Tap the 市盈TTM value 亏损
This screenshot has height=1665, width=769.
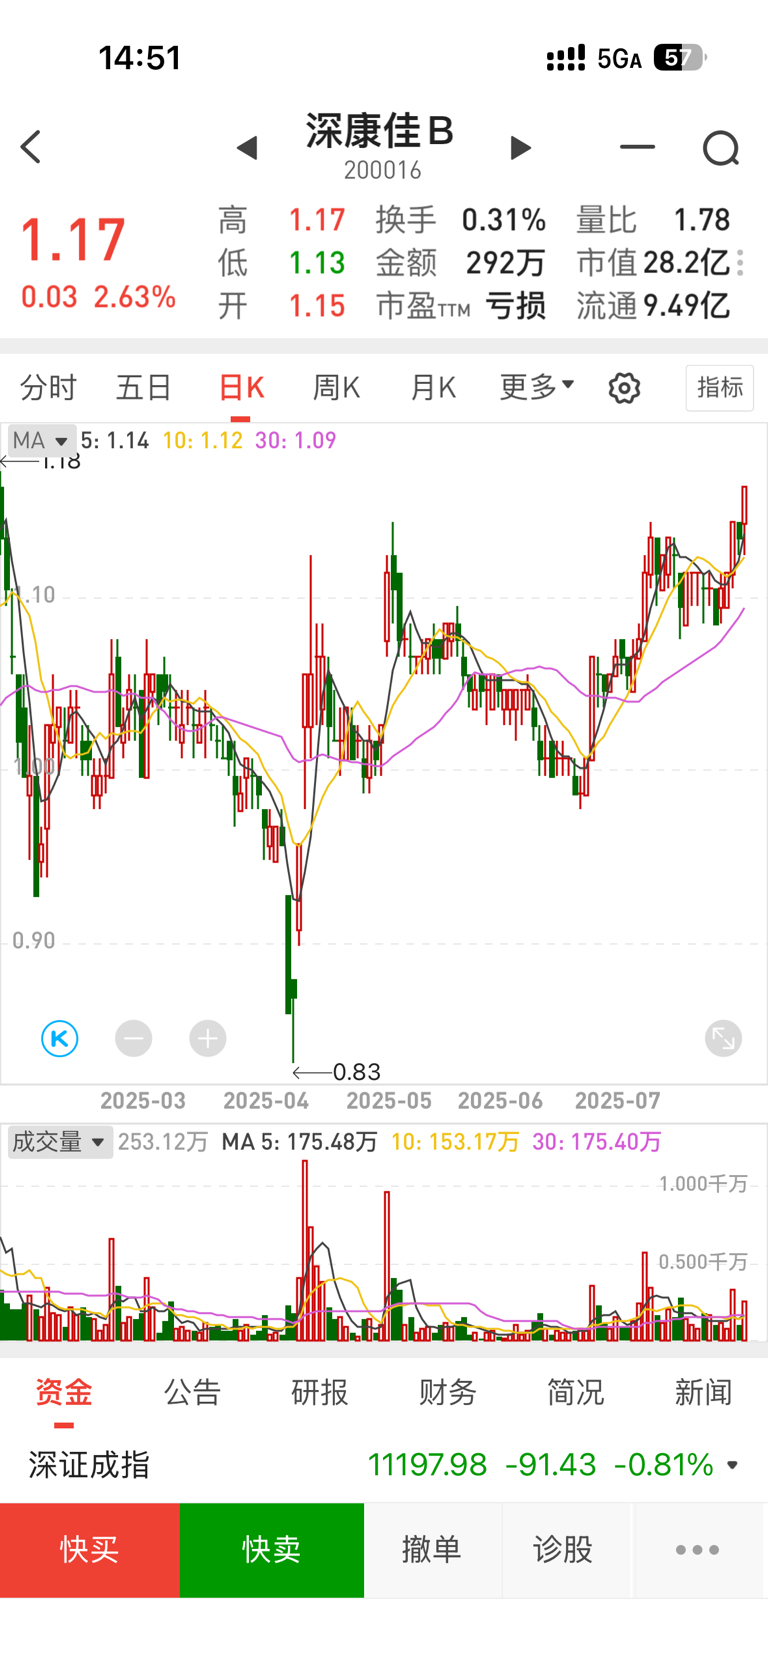[x=516, y=306]
